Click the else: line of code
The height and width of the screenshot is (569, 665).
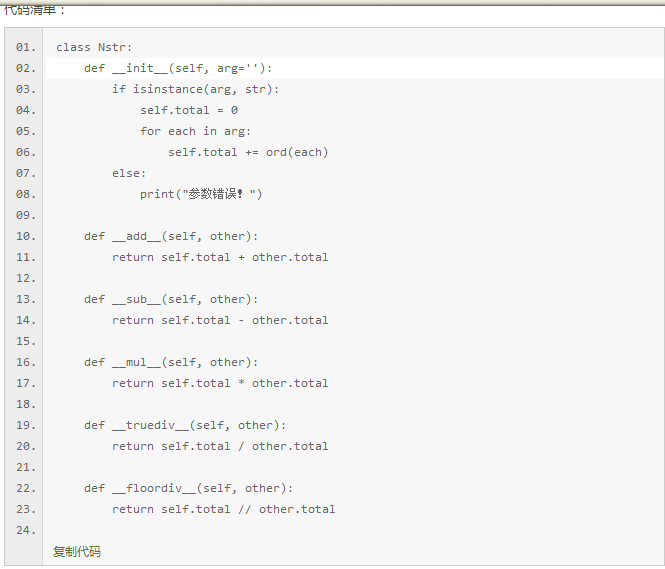[x=129, y=173]
